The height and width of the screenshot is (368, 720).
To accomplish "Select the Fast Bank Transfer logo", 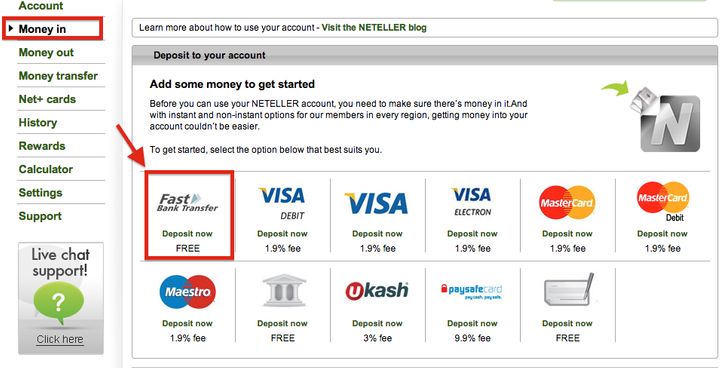I will tap(188, 202).
